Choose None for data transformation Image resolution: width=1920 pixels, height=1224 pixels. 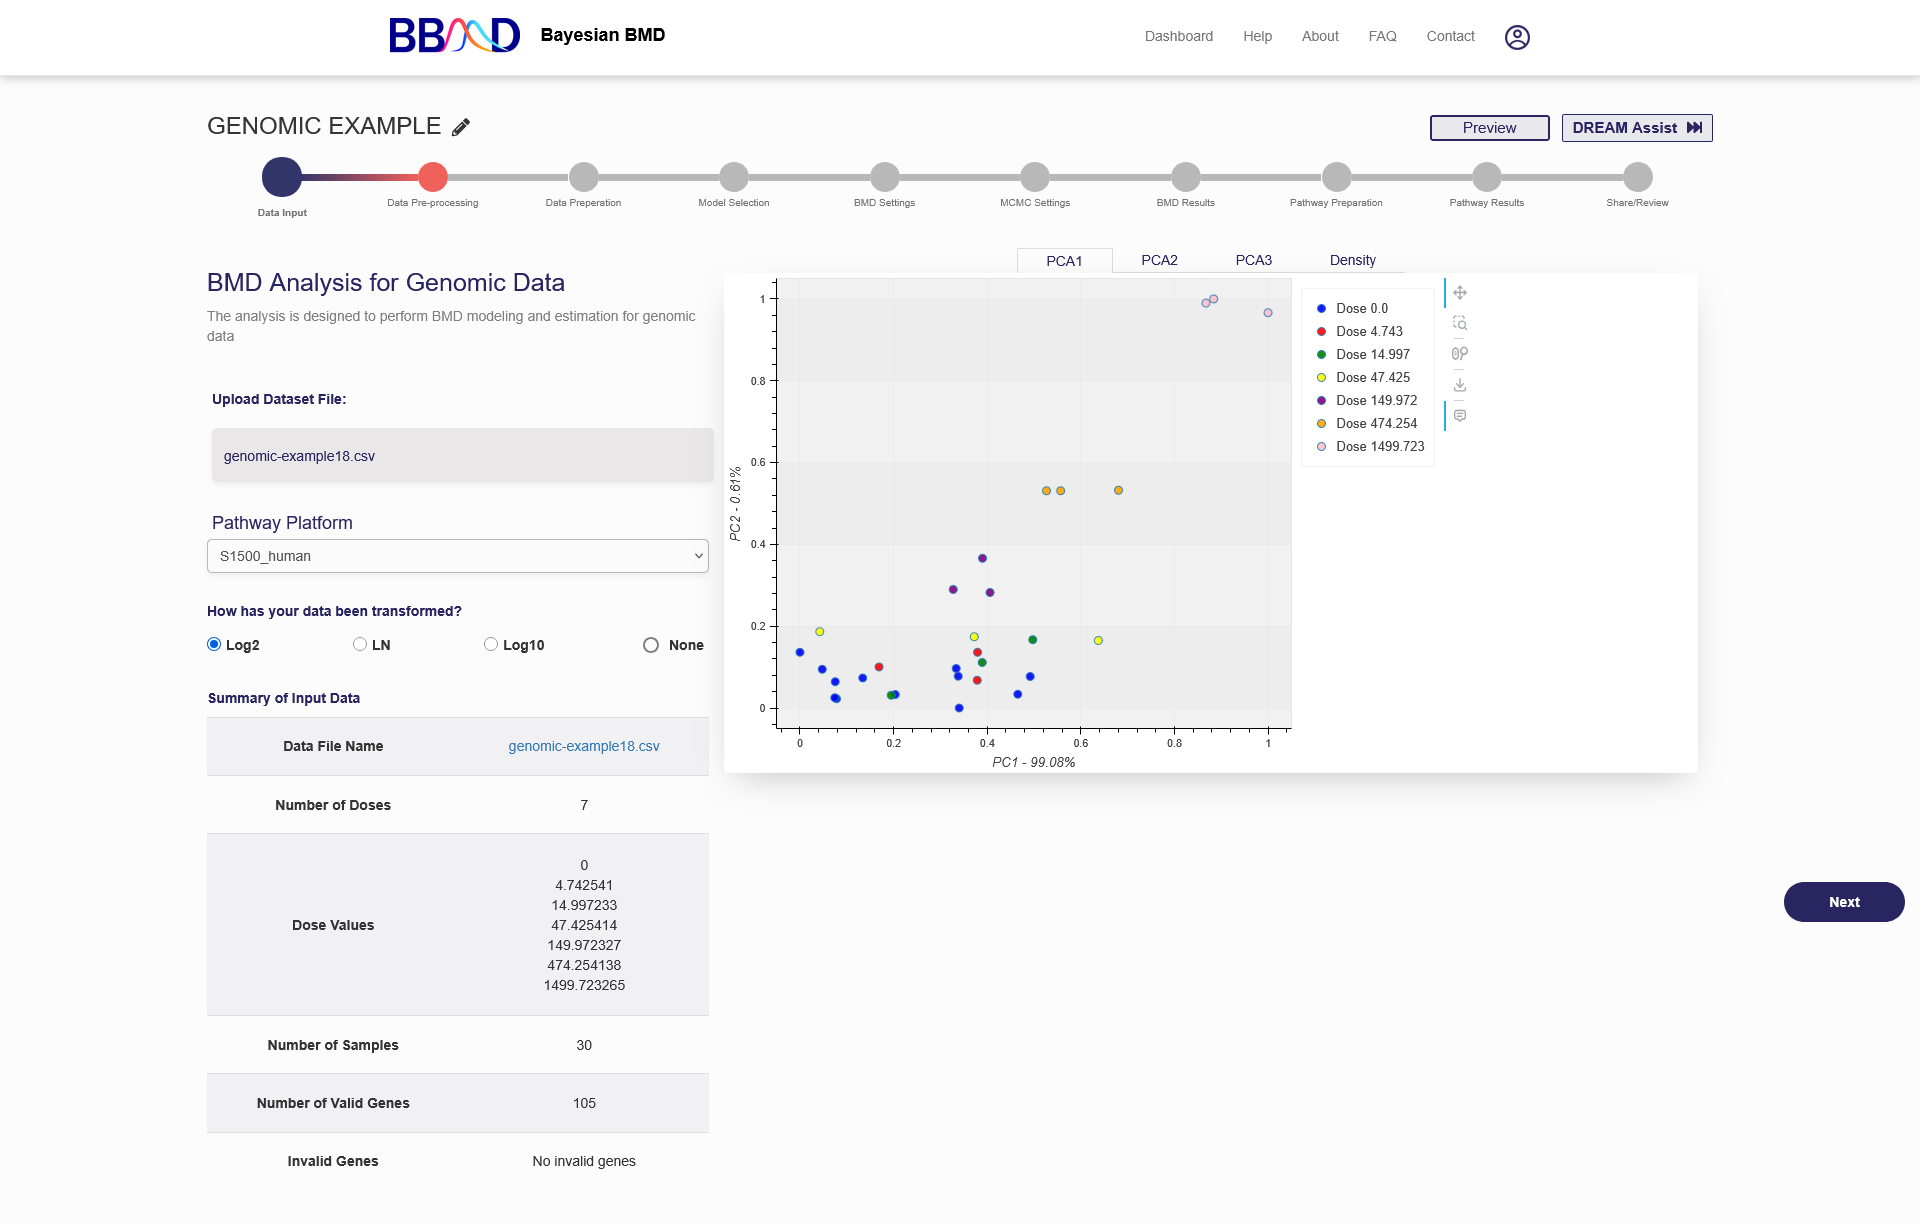[651, 645]
